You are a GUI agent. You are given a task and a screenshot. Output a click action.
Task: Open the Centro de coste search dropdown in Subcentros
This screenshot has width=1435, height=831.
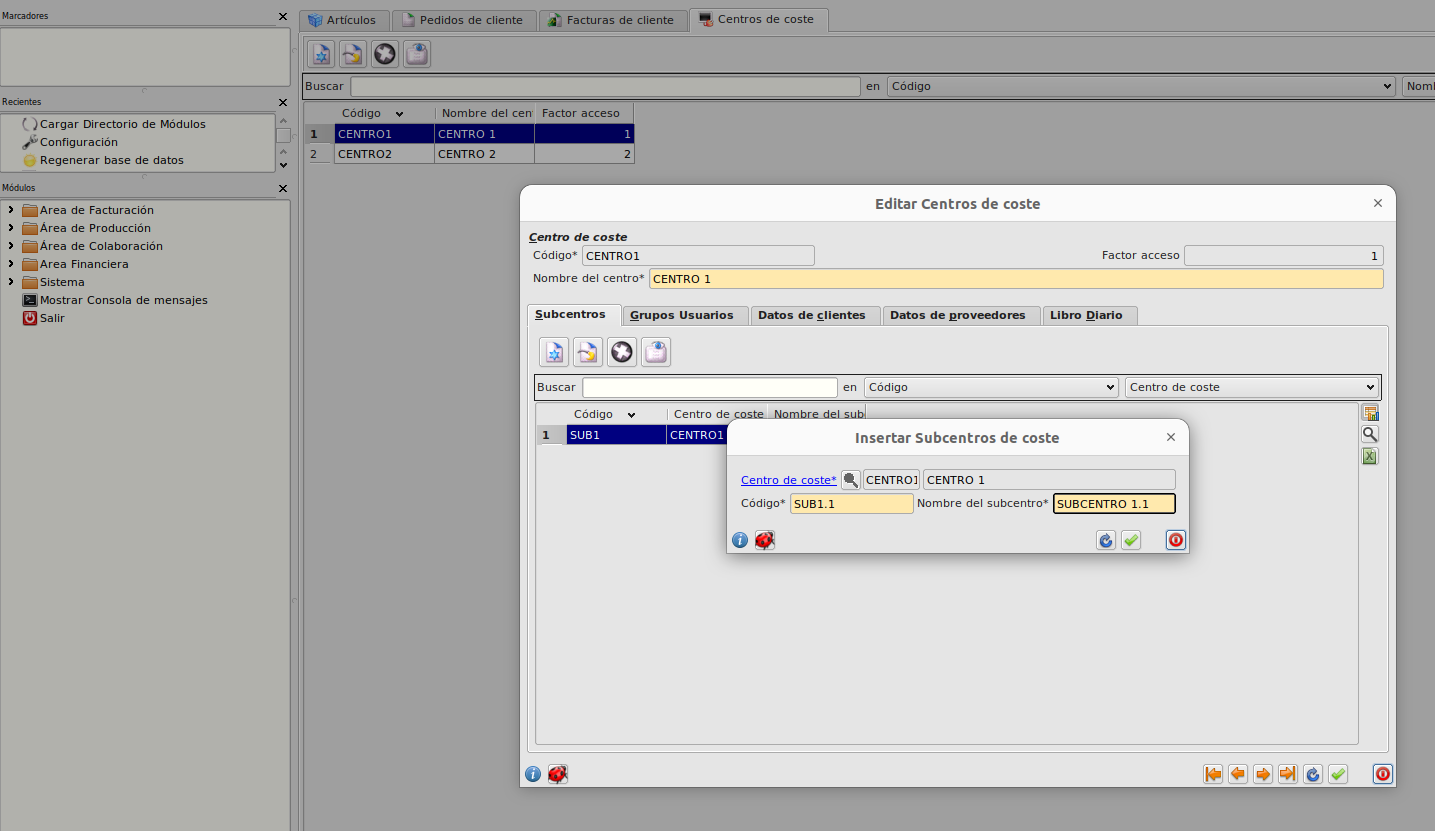click(x=1252, y=387)
